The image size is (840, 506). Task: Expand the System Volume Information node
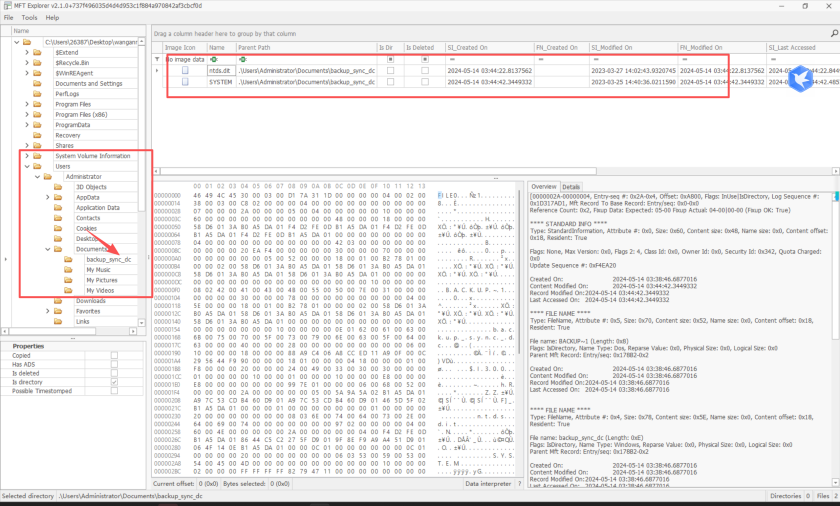26,156
